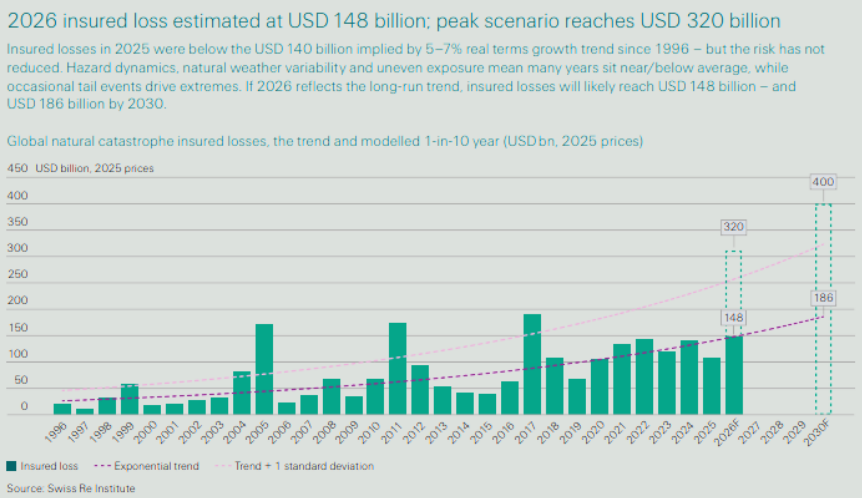Click the 2005 insured loss bar
Image resolution: width=862 pixels, height=498 pixels.
click(x=264, y=369)
